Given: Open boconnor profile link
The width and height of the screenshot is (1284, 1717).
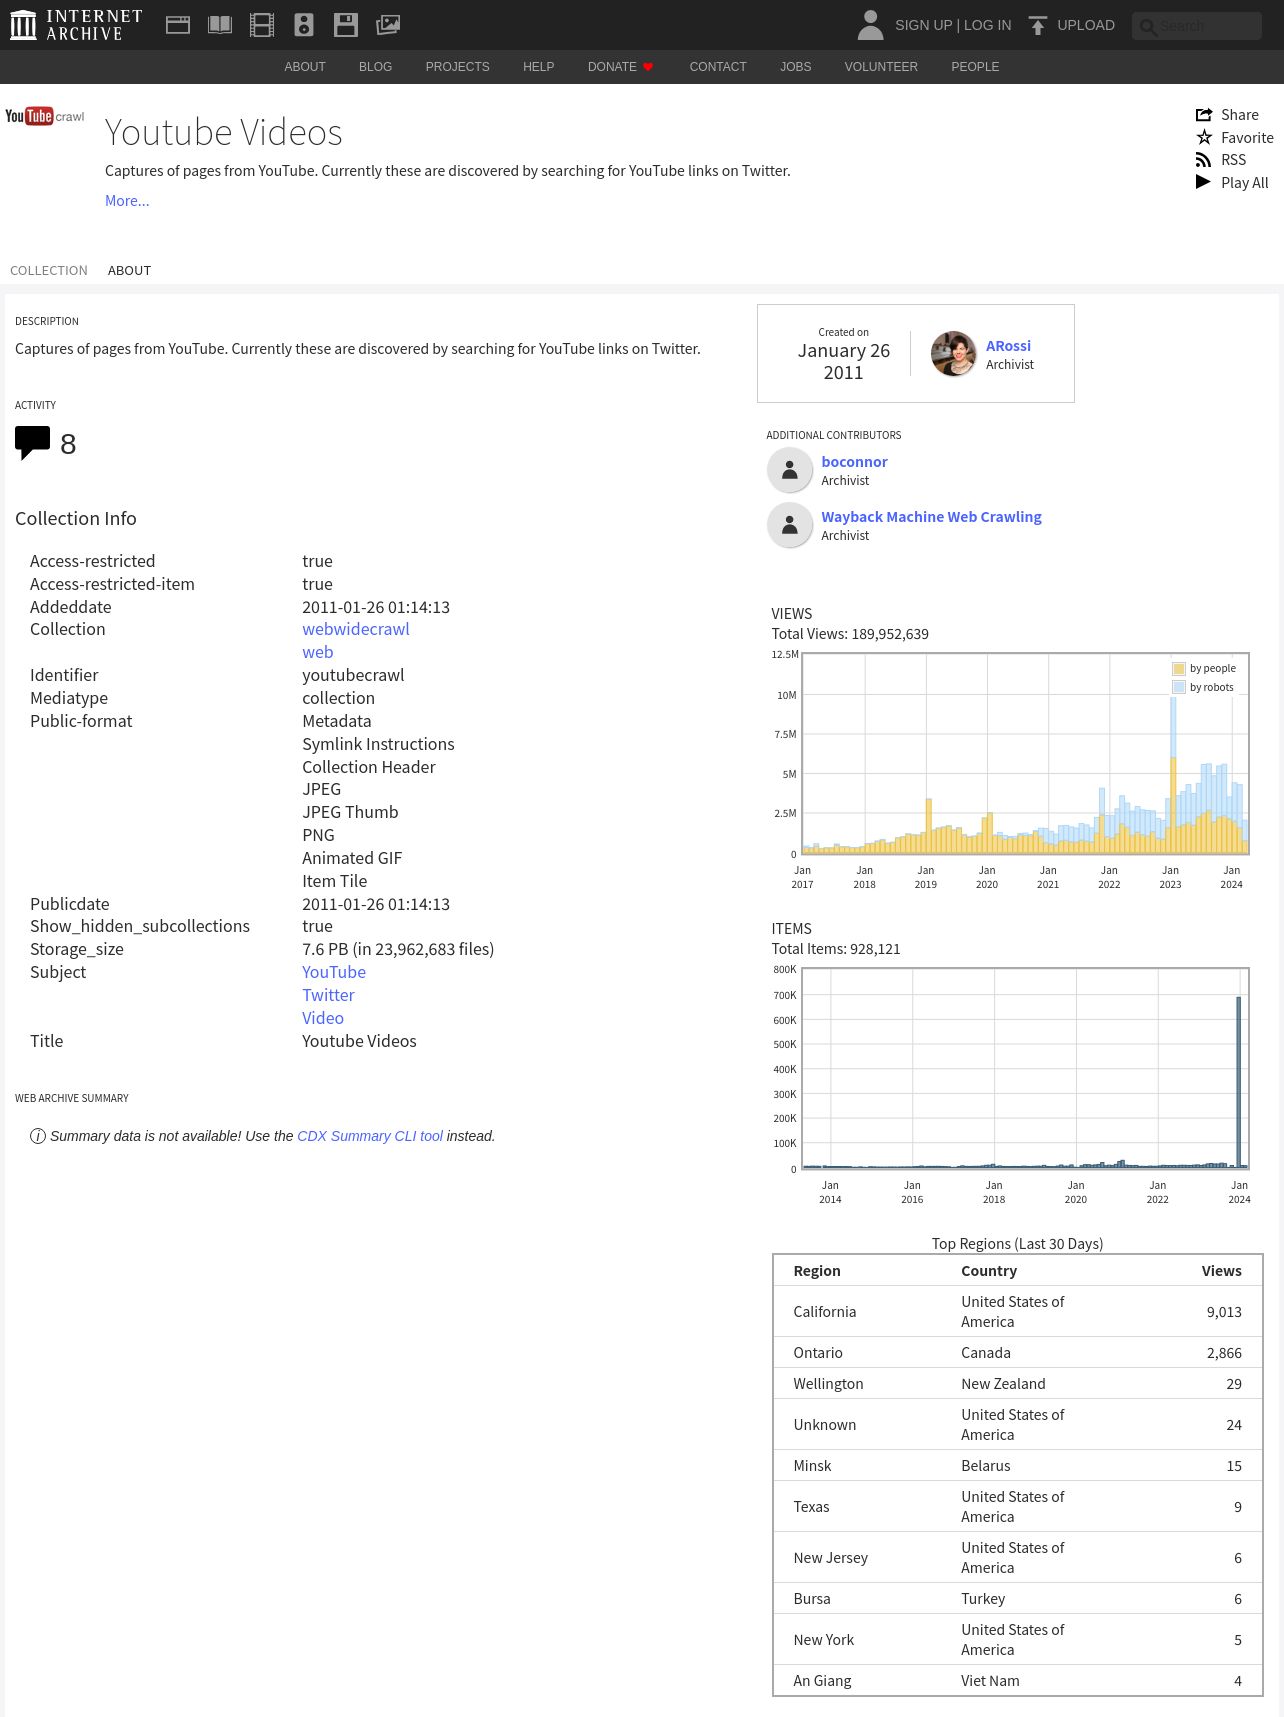Looking at the screenshot, I should (854, 462).
